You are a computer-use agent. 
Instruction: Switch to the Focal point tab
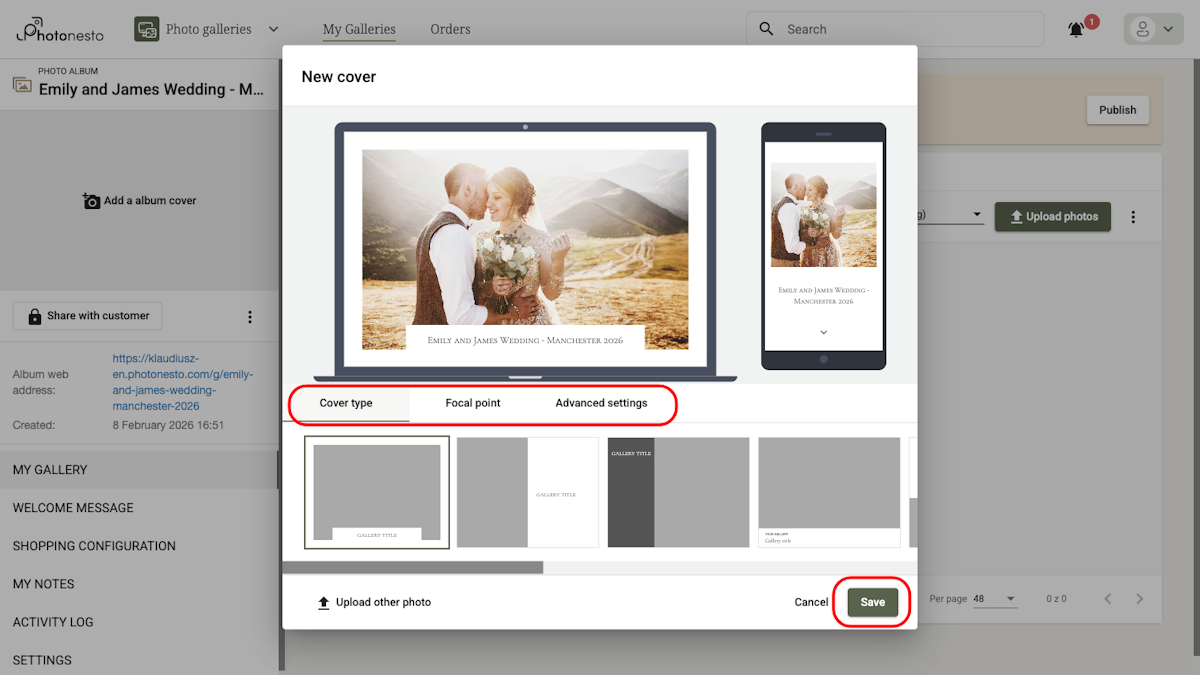coord(473,403)
